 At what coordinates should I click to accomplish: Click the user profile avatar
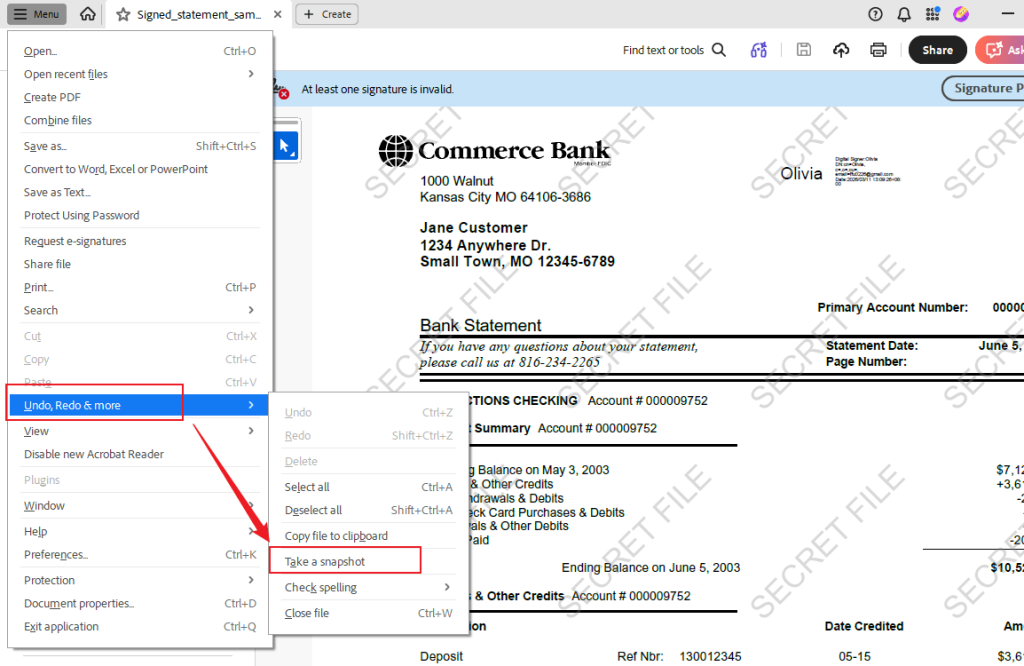961,14
